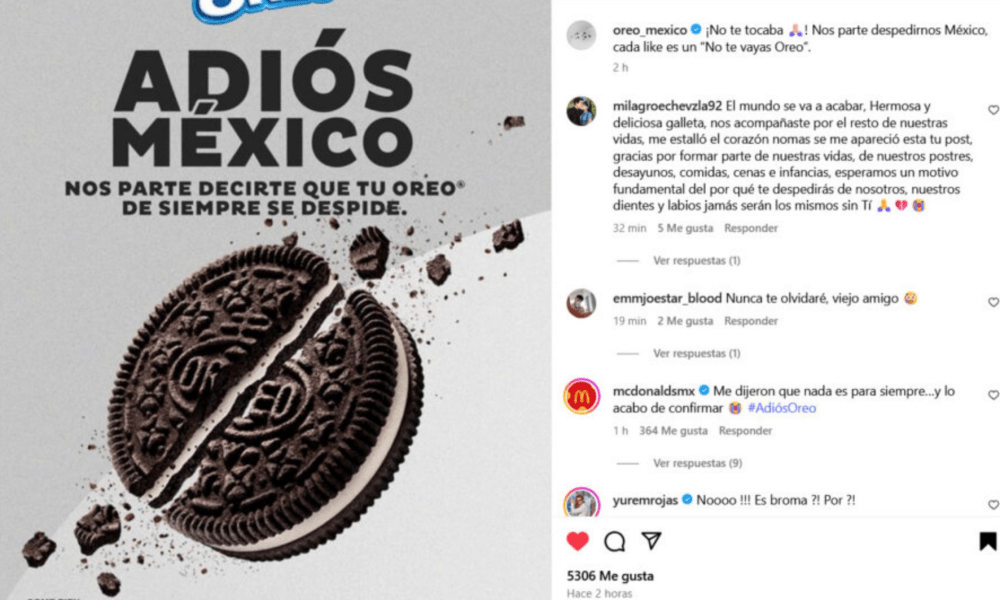Like yuremrojas's comment heart
This screenshot has width=1000, height=600.
click(993, 505)
